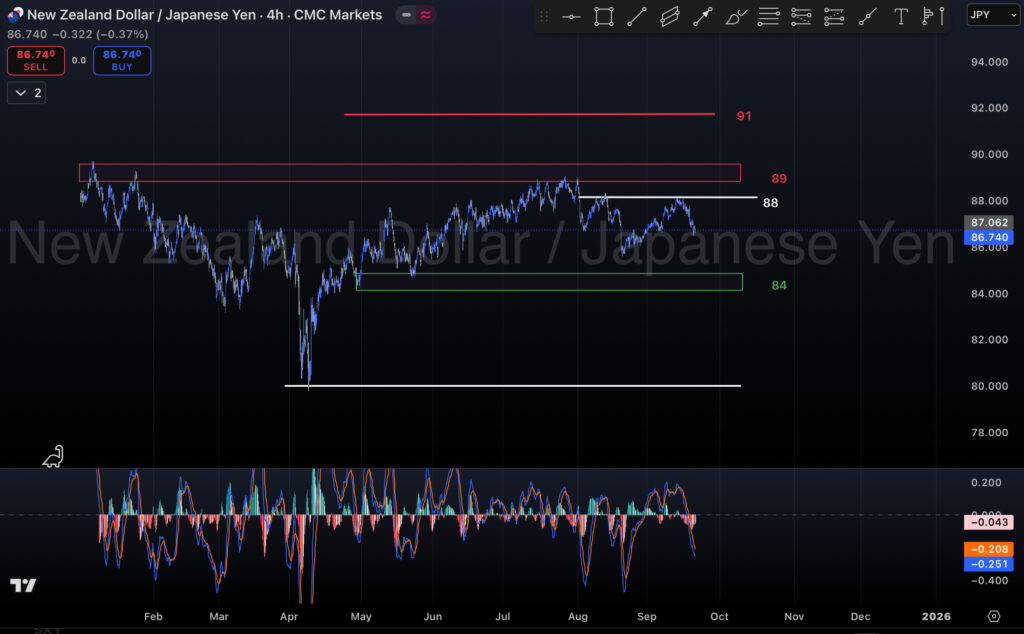
Task: Select the Text tool
Action: tap(900, 17)
